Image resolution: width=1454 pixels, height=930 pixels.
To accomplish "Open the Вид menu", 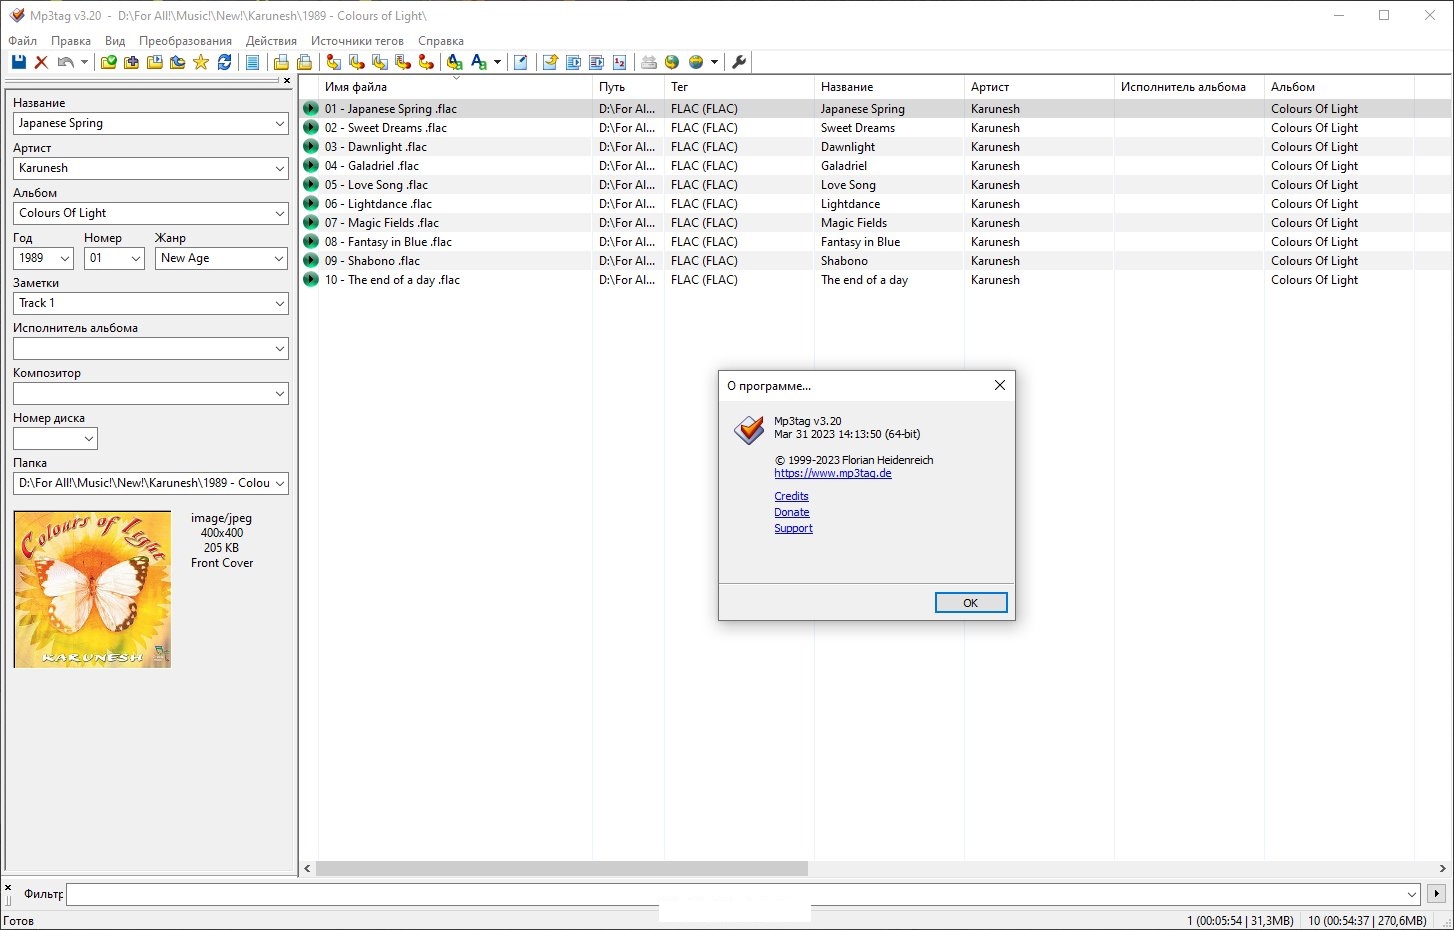I will (x=115, y=41).
